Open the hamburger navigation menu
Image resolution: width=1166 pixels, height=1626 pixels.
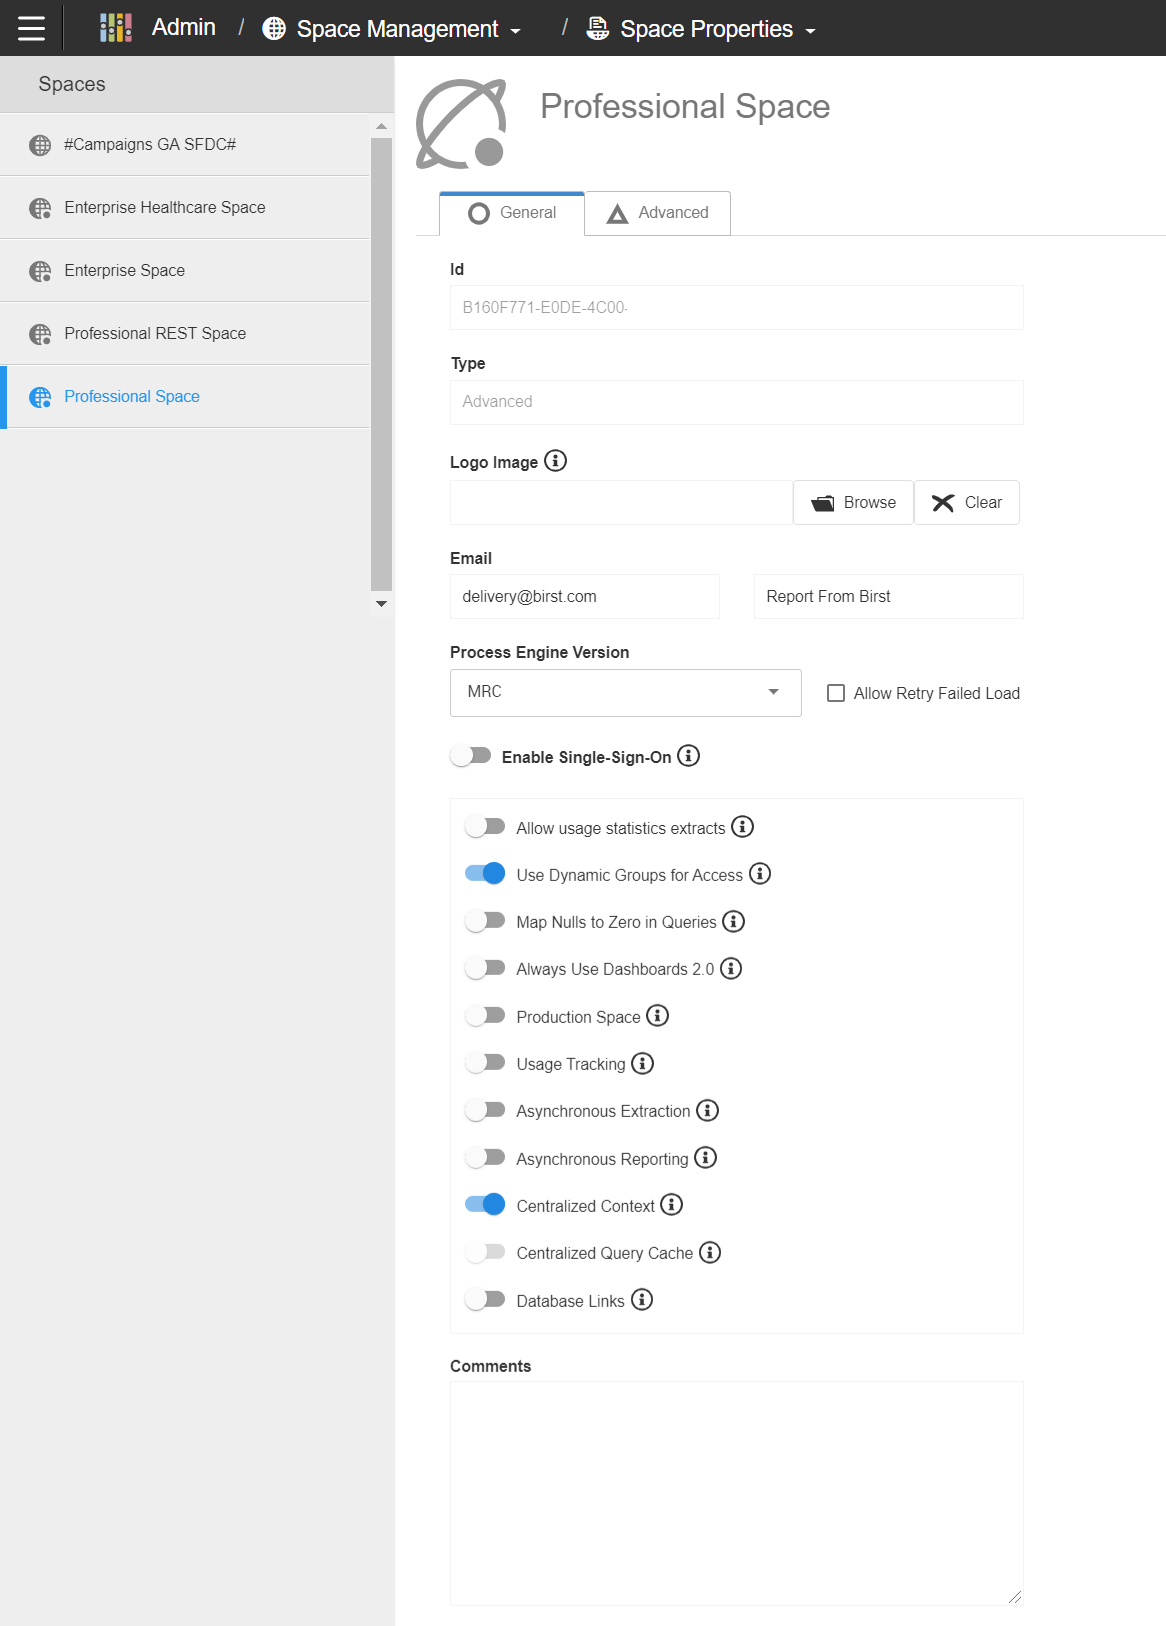tap(31, 28)
